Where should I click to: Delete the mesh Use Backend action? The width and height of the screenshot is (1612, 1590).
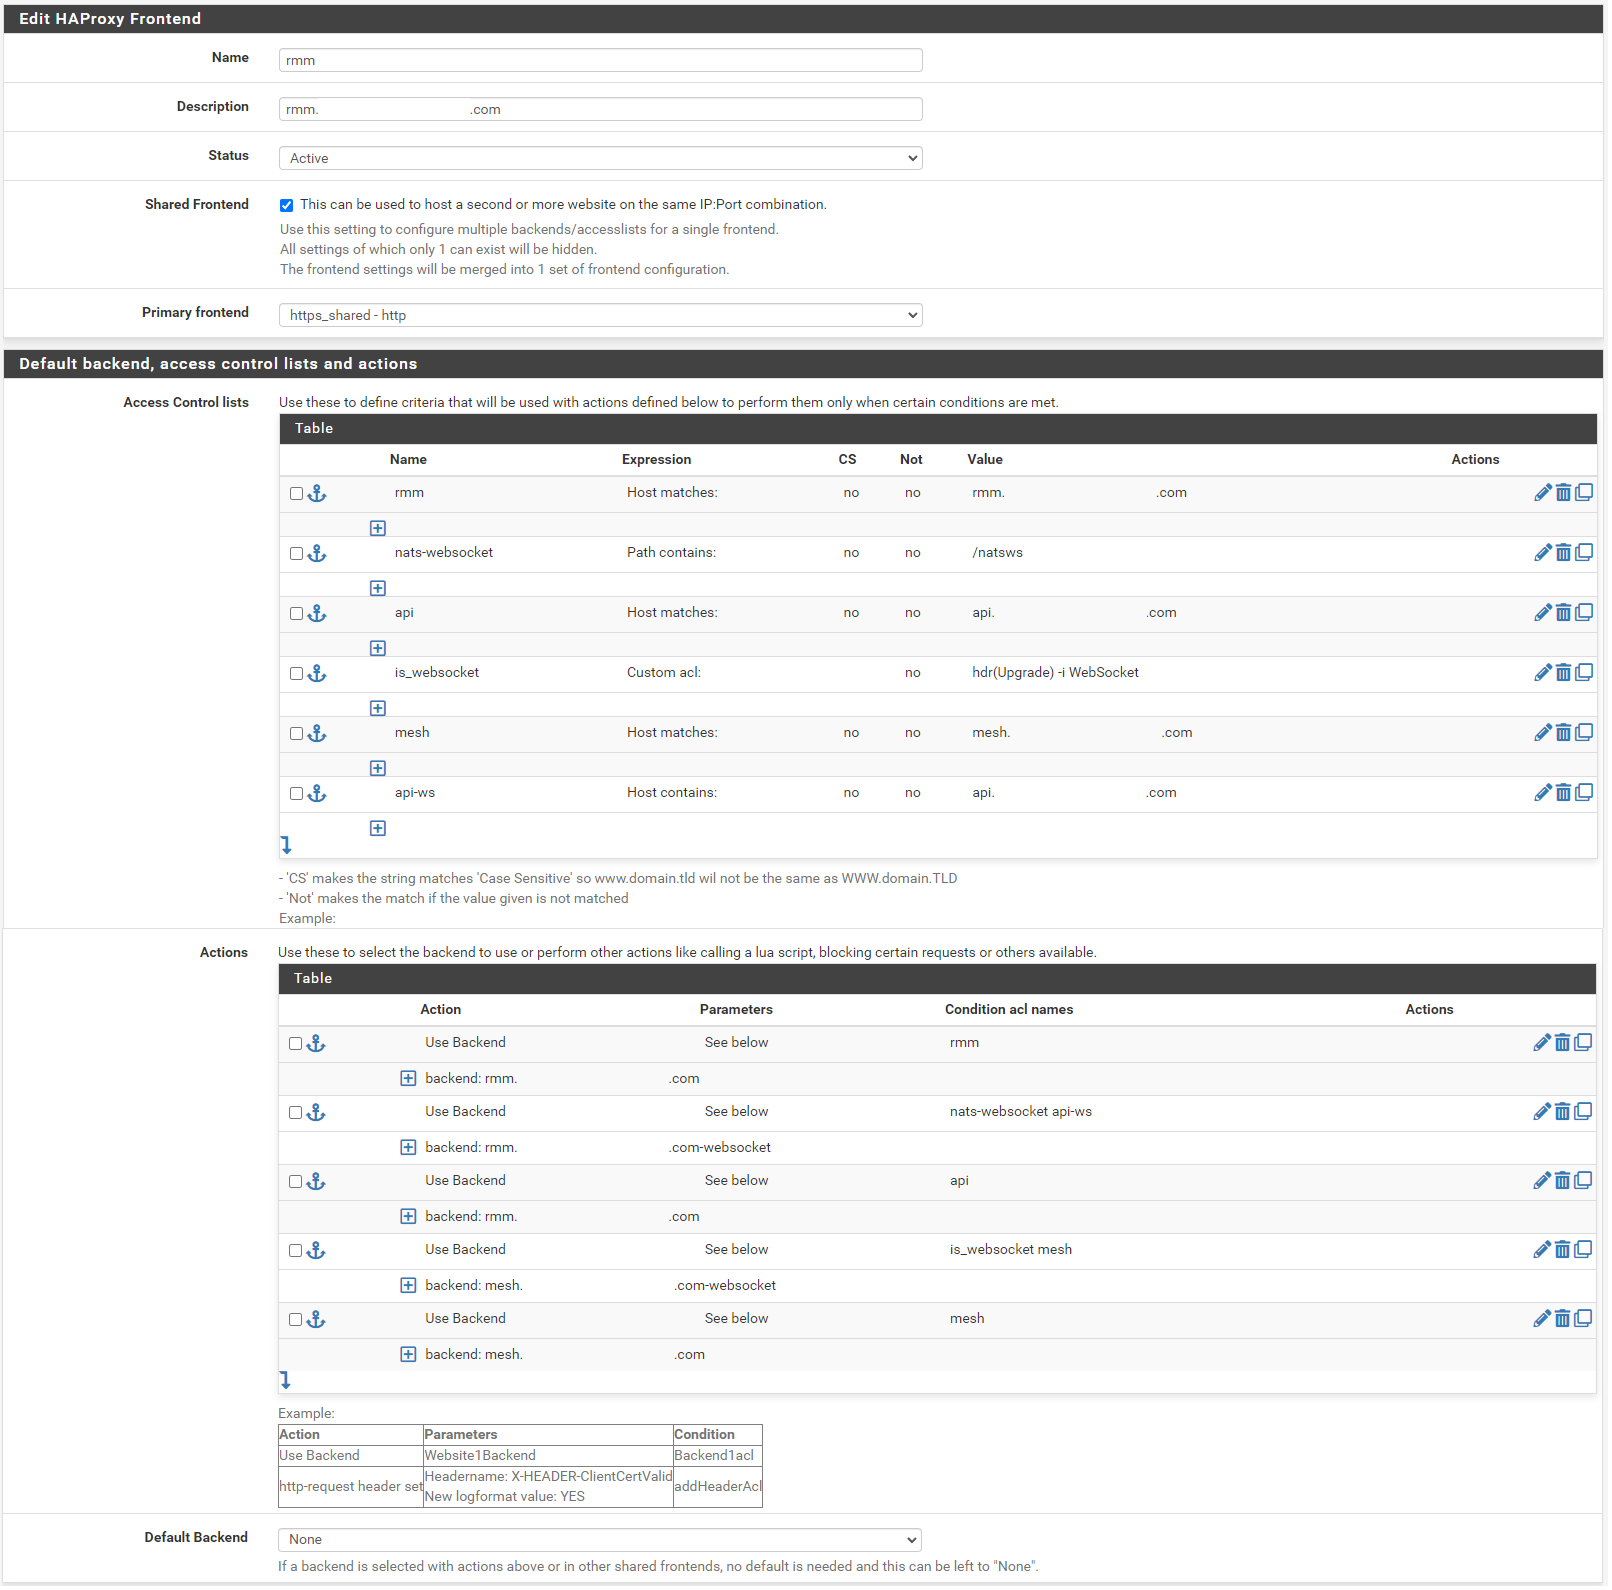(x=1562, y=1319)
